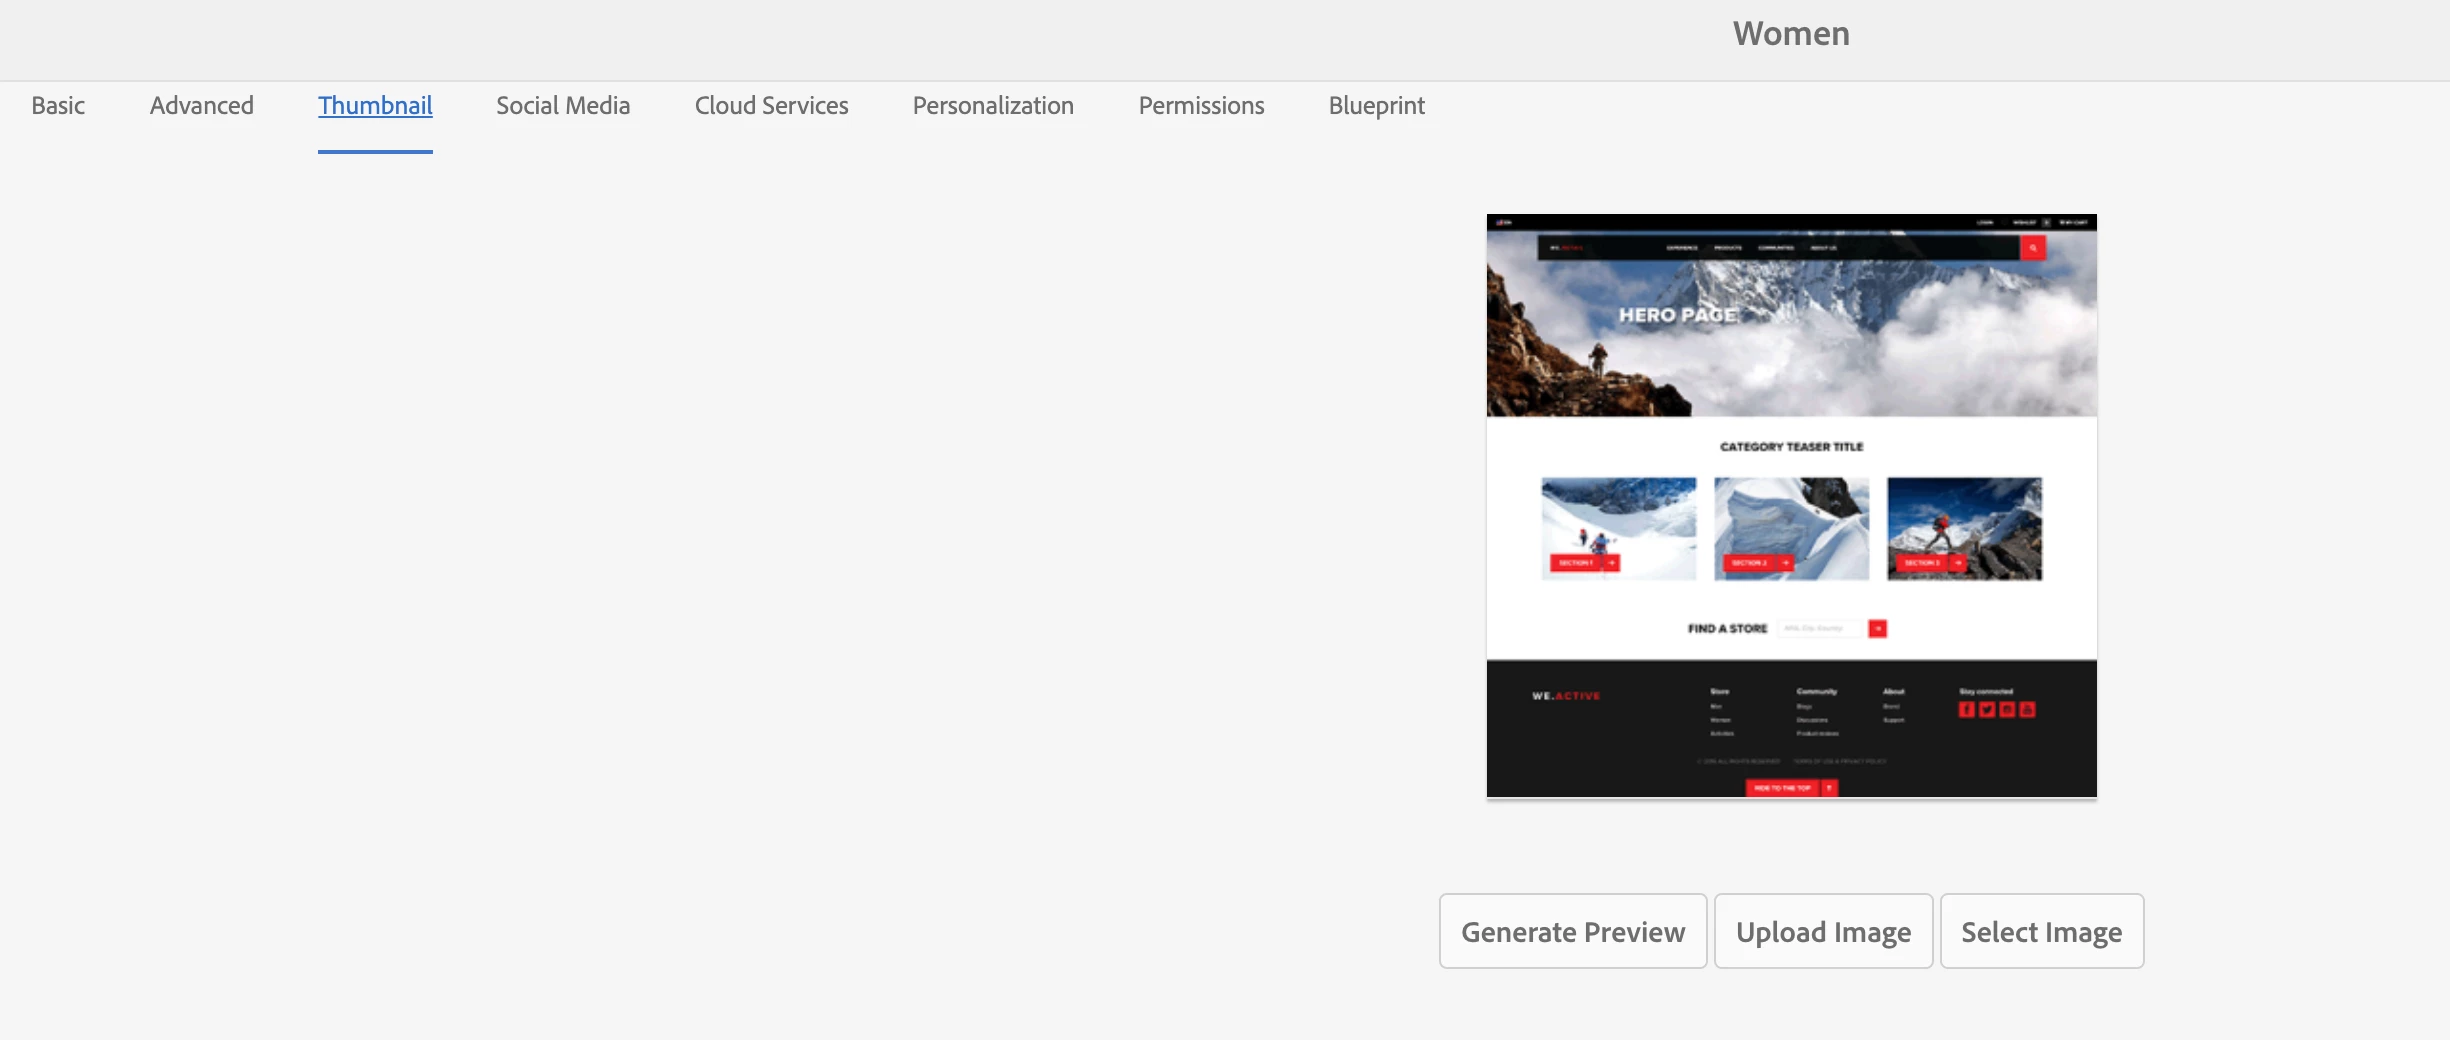The image size is (2450, 1040).
Task: Click the Generate Preview button
Action: pos(1573,931)
